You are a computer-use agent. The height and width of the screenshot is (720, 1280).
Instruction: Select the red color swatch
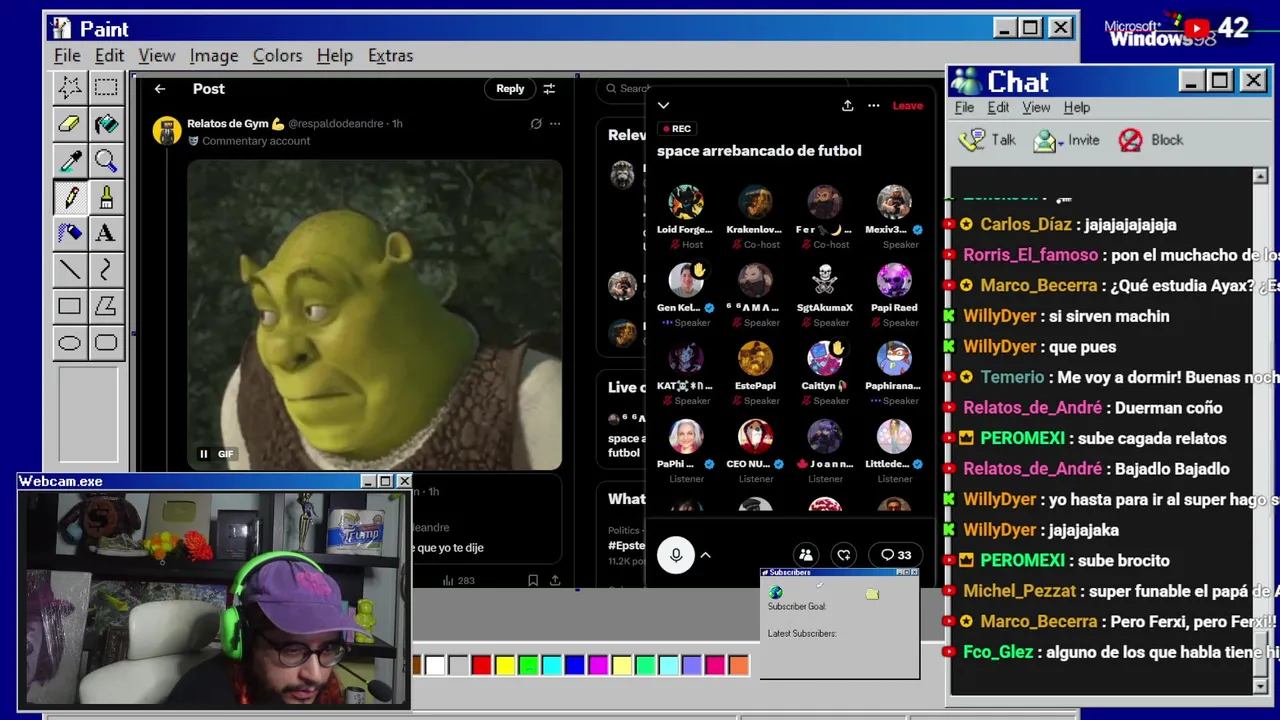point(481,665)
